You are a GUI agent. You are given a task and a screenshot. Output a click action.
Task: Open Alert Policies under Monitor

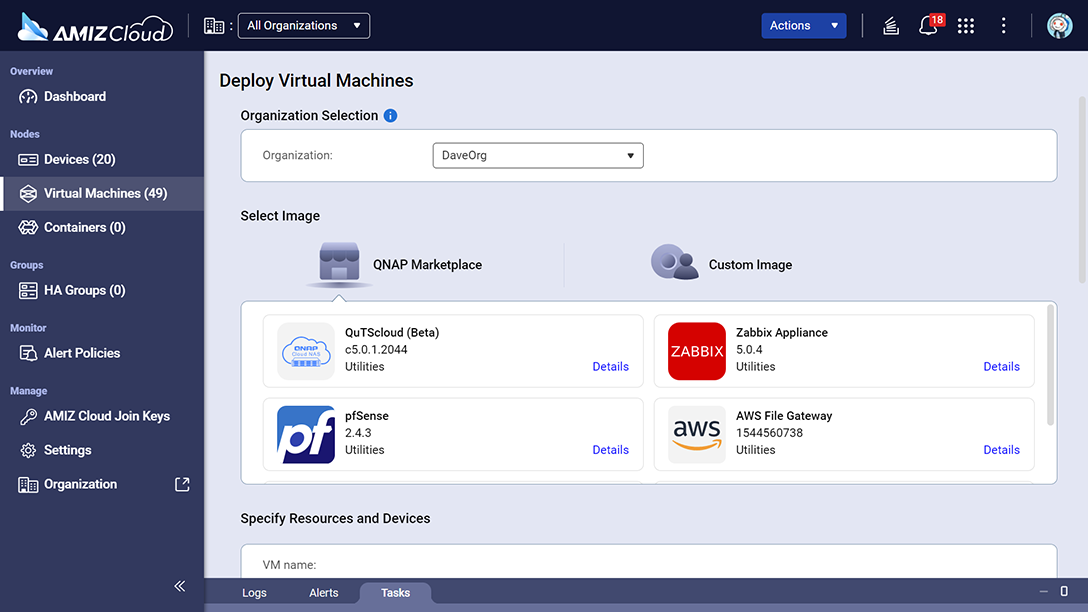[x=85, y=352]
